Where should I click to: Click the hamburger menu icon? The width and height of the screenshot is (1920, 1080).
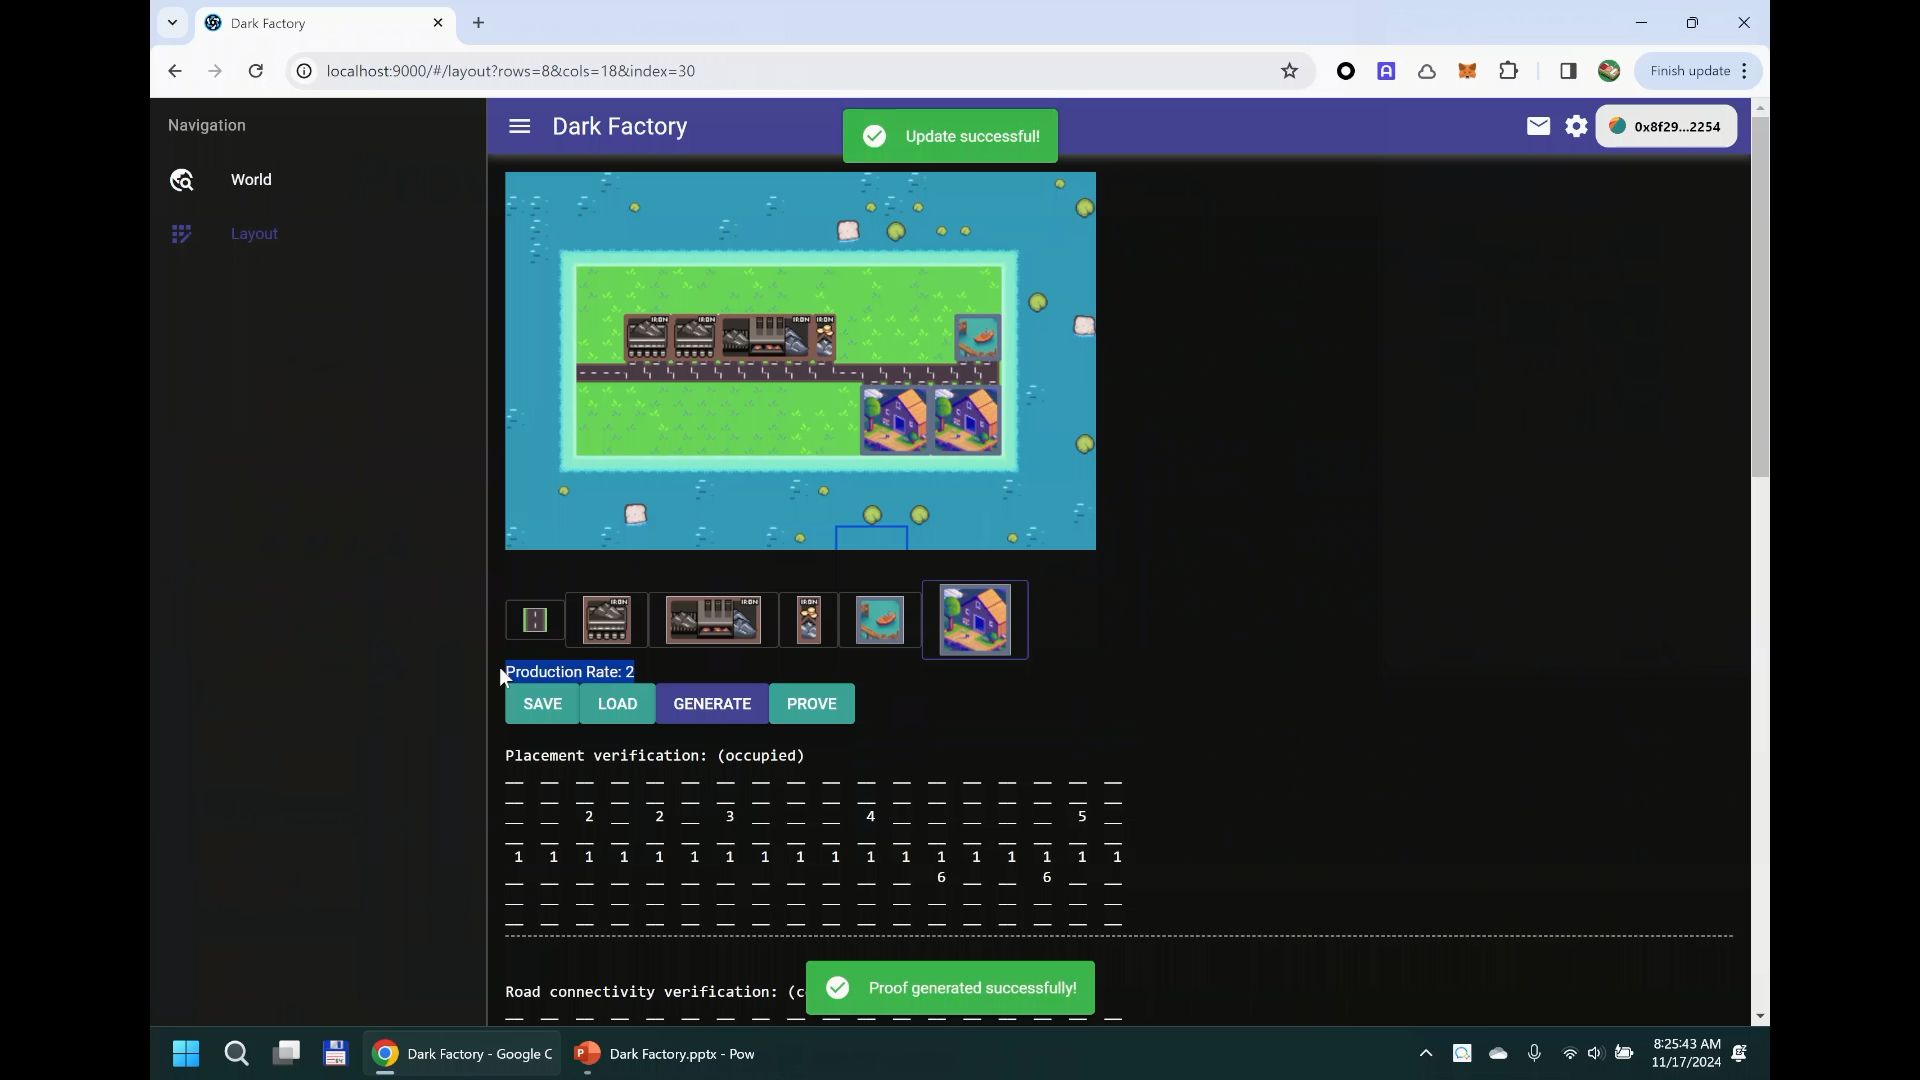click(520, 127)
